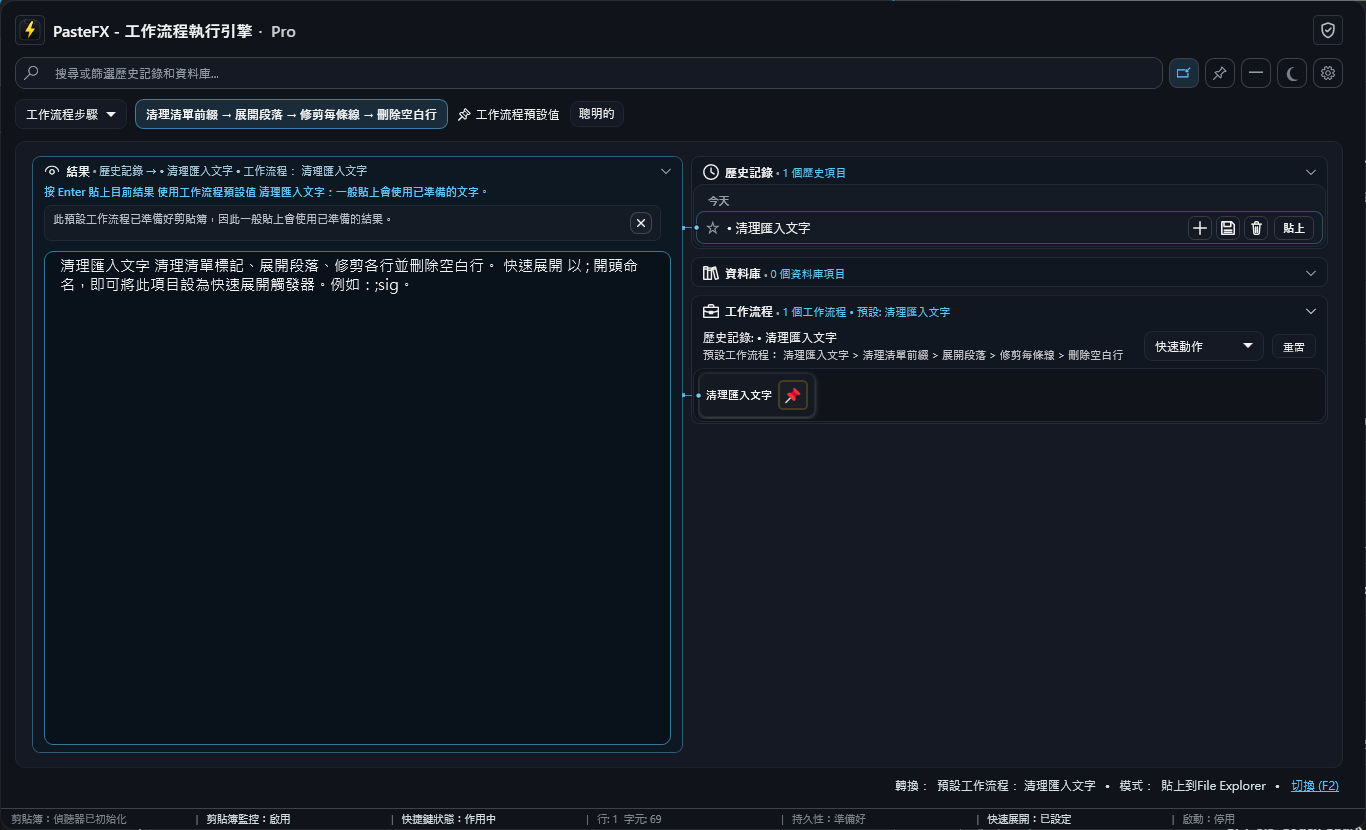Viewport: 1366px width, 830px height.
Task: Click the 工作流程預設值 pin label
Action: coord(508,114)
